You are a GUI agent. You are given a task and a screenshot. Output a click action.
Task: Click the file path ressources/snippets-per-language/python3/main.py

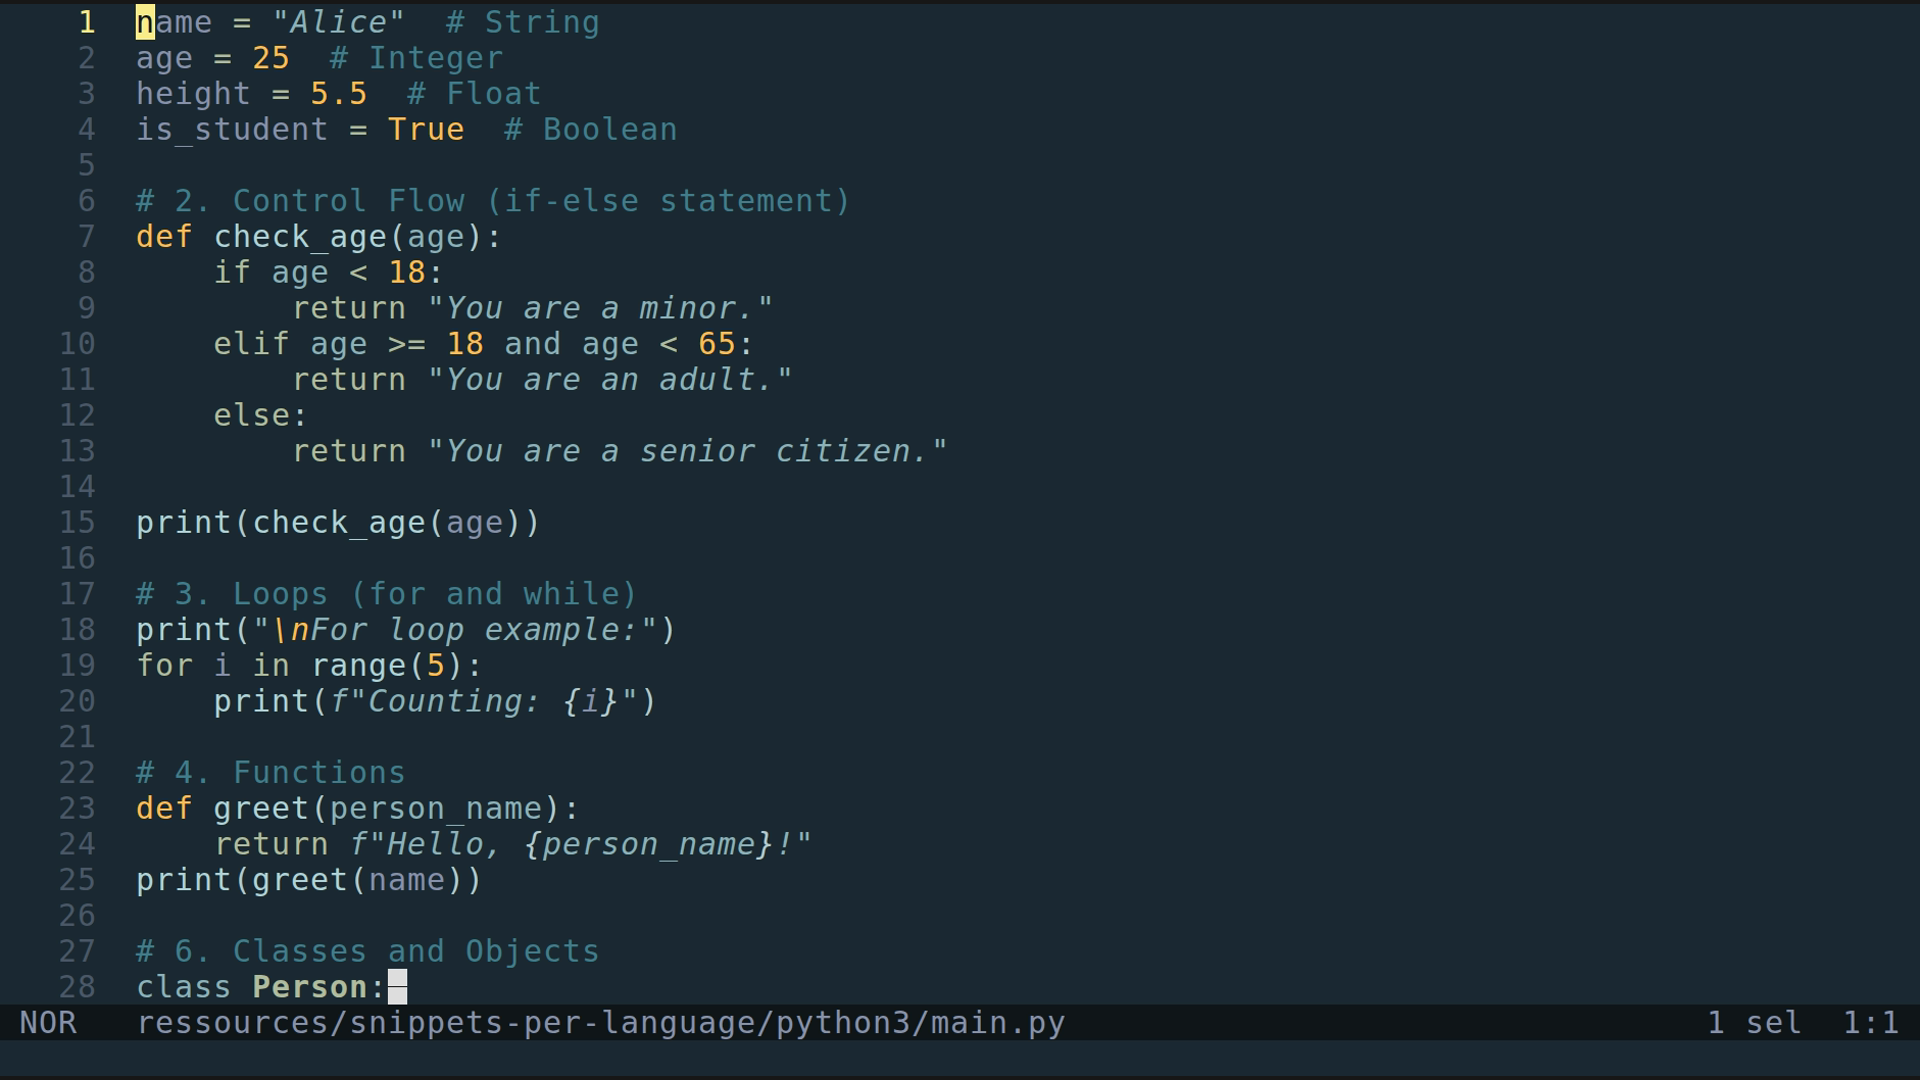point(600,1022)
